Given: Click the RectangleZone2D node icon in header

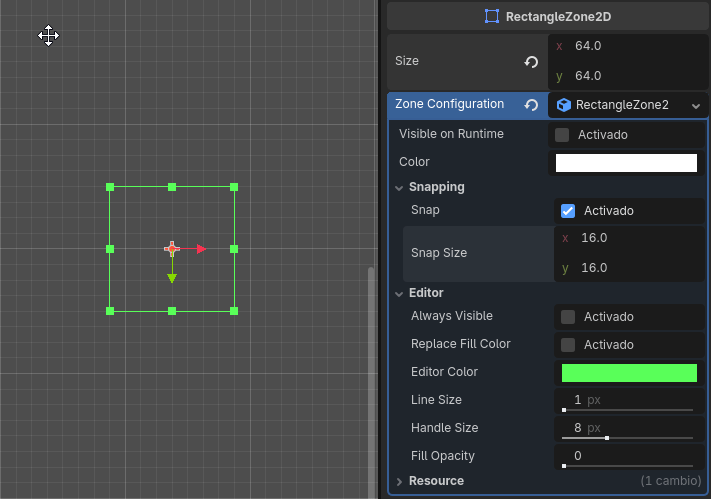Looking at the screenshot, I should pyautogui.click(x=492, y=16).
